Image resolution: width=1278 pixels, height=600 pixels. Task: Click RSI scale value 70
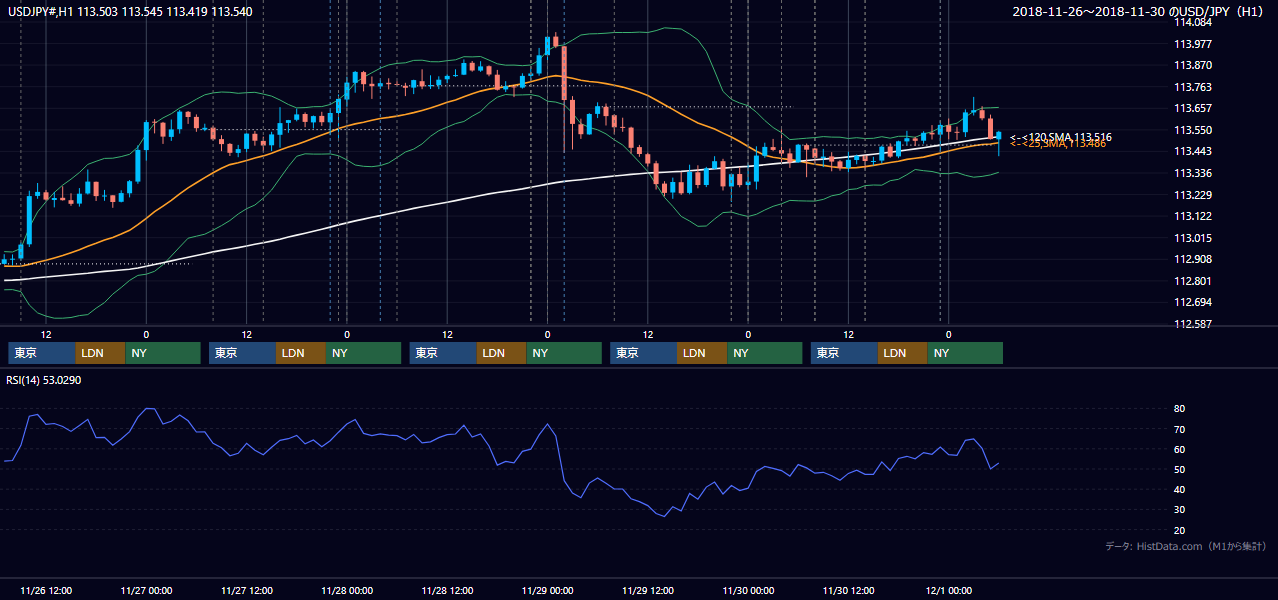(x=1180, y=429)
